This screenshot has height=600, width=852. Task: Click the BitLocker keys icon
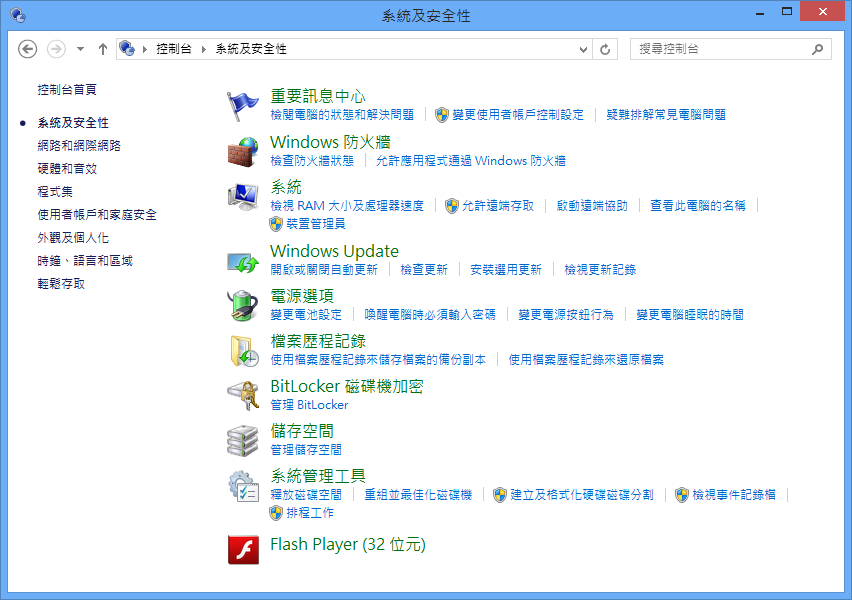tap(243, 395)
